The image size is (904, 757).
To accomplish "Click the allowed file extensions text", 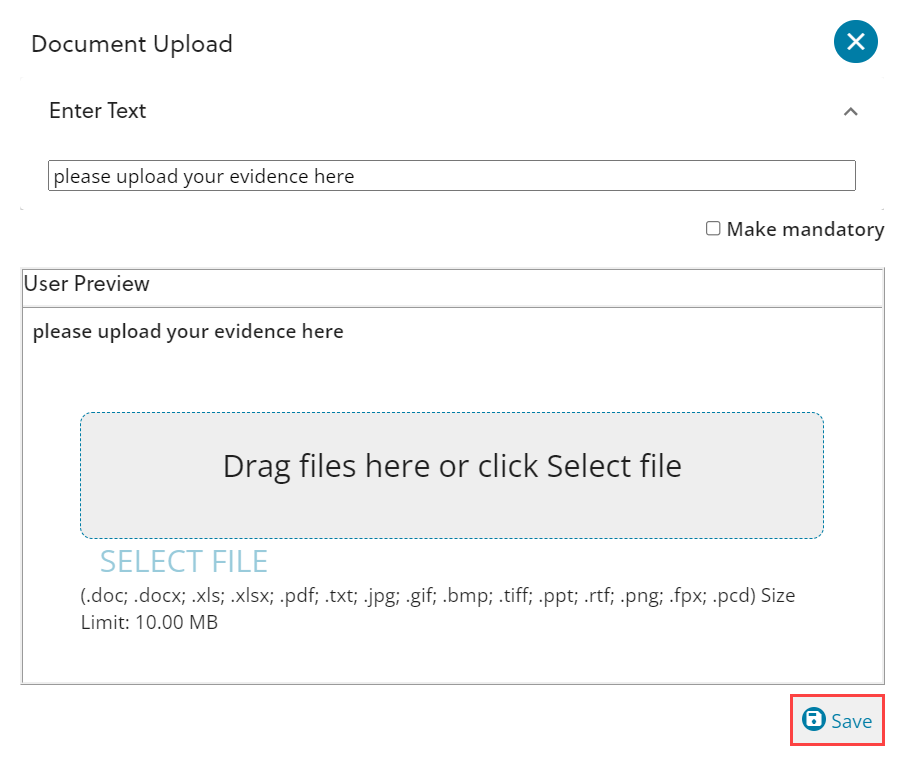I will click(418, 596).
